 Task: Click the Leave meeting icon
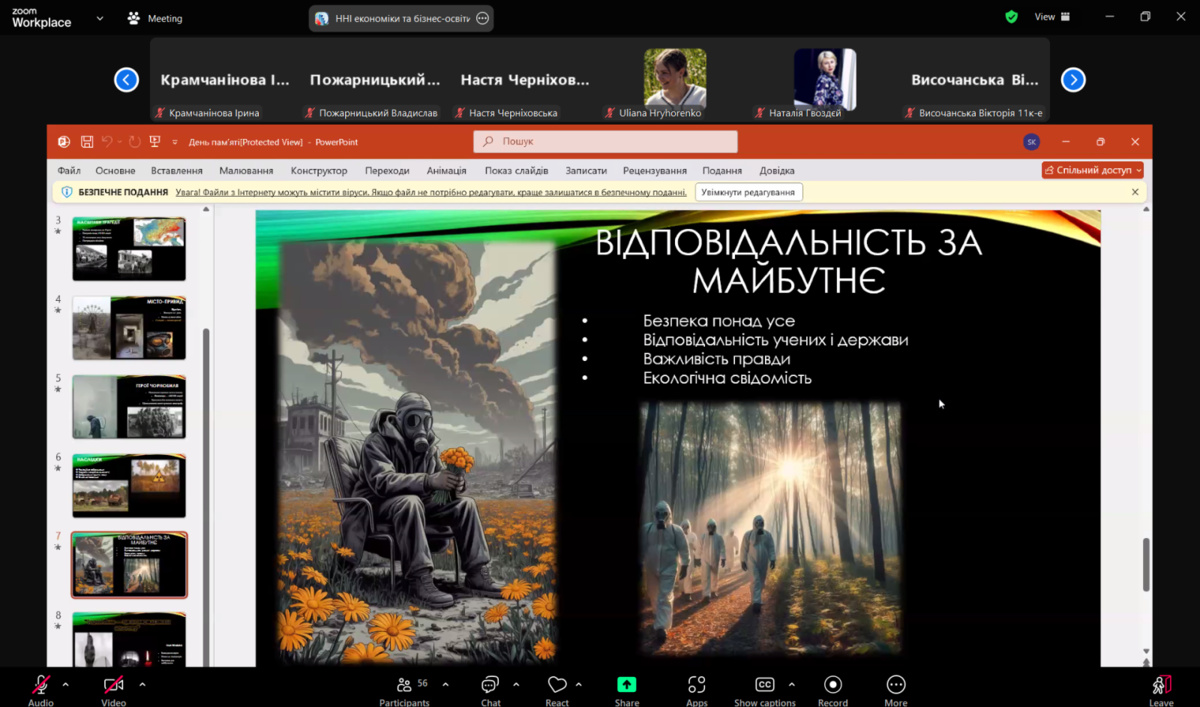[x=1160, y=685]
